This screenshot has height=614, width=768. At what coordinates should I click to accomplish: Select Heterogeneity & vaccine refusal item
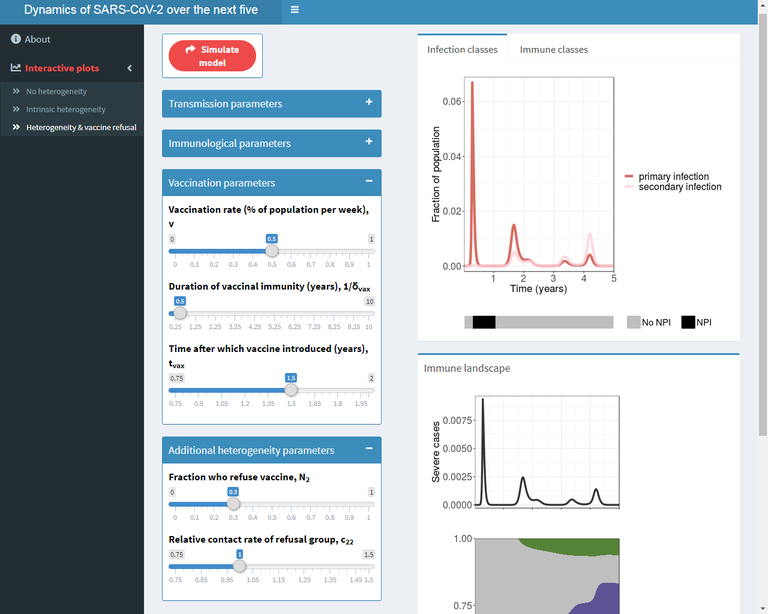(x=81, y=127)
